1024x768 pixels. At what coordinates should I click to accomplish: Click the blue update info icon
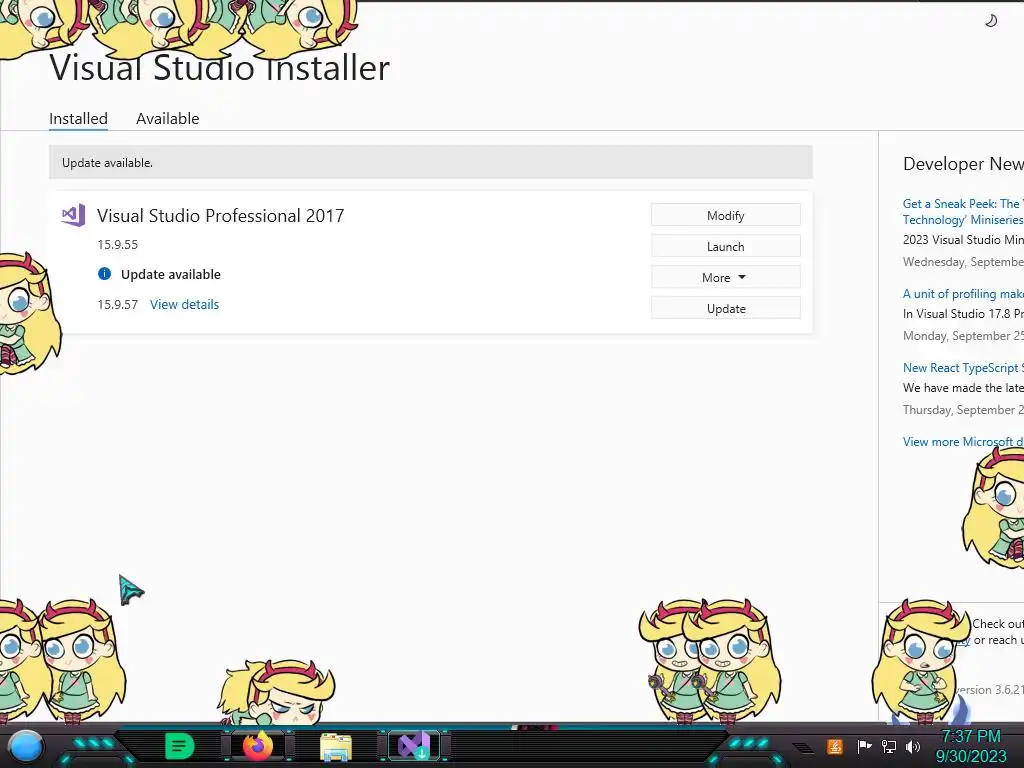(104, 274)
